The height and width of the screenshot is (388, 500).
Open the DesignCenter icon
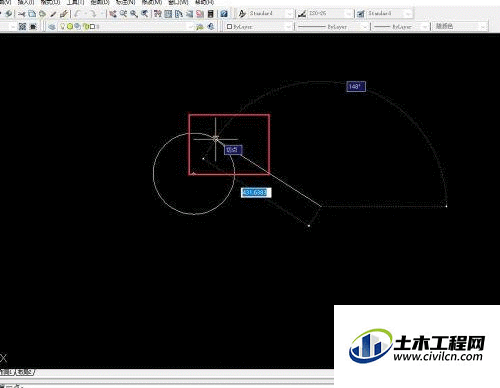[x=169, y=14]
